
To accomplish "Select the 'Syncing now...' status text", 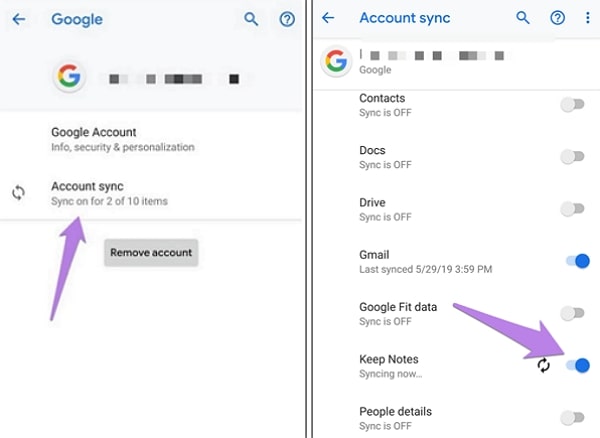I will tap(391, 374).
